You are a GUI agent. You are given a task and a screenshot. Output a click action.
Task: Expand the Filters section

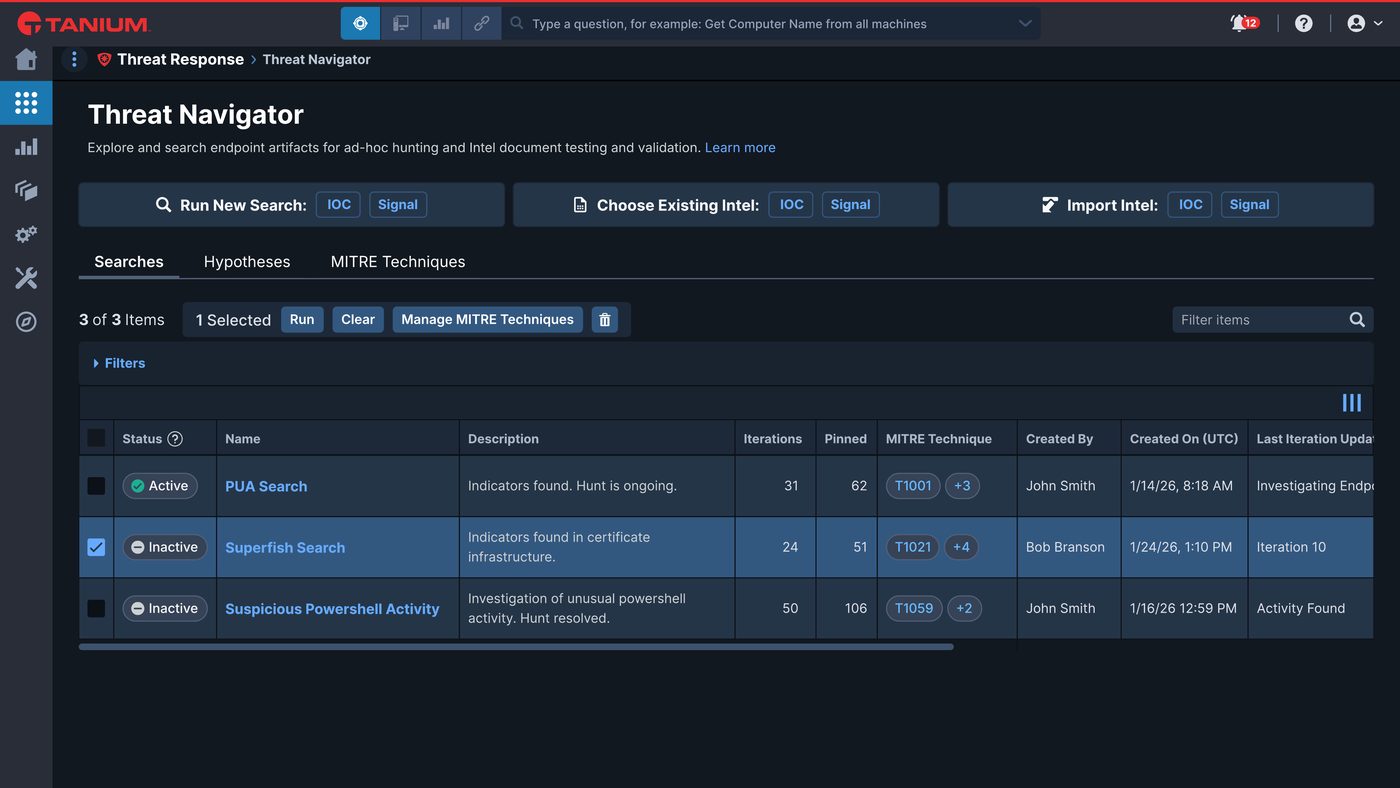tap(119, 363)
